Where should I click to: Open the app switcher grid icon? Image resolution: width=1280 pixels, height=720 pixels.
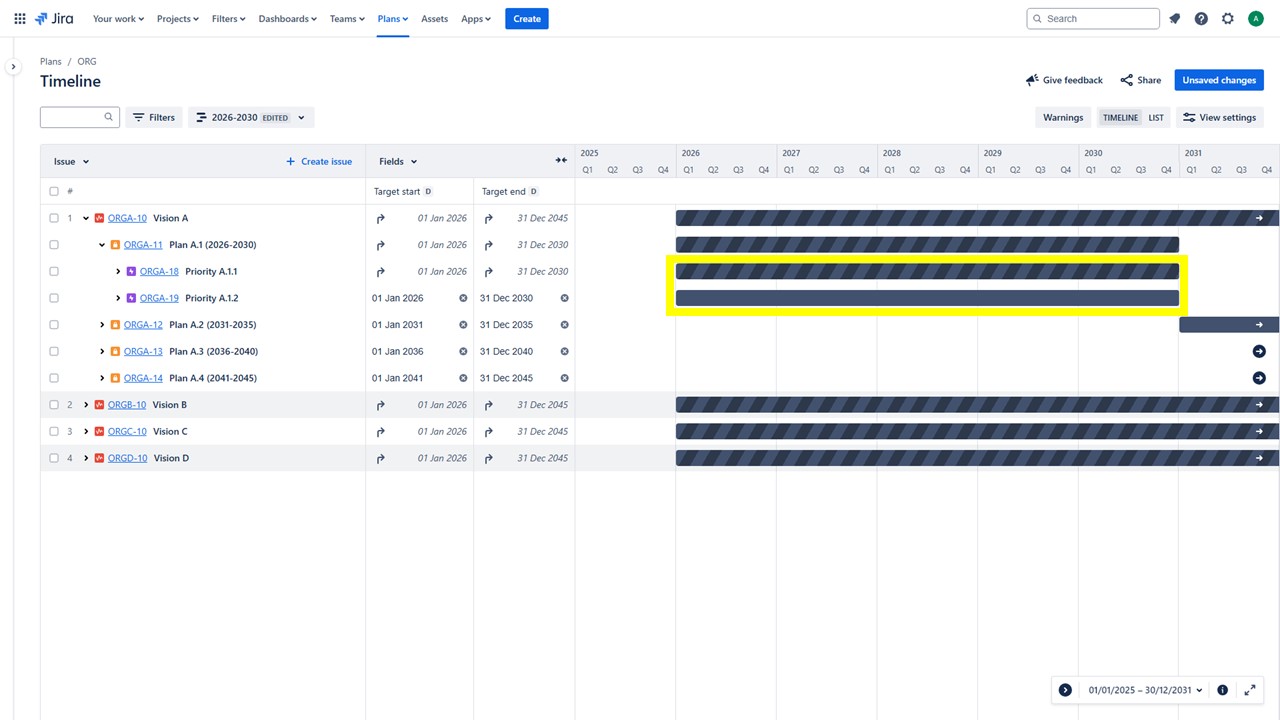20,19
